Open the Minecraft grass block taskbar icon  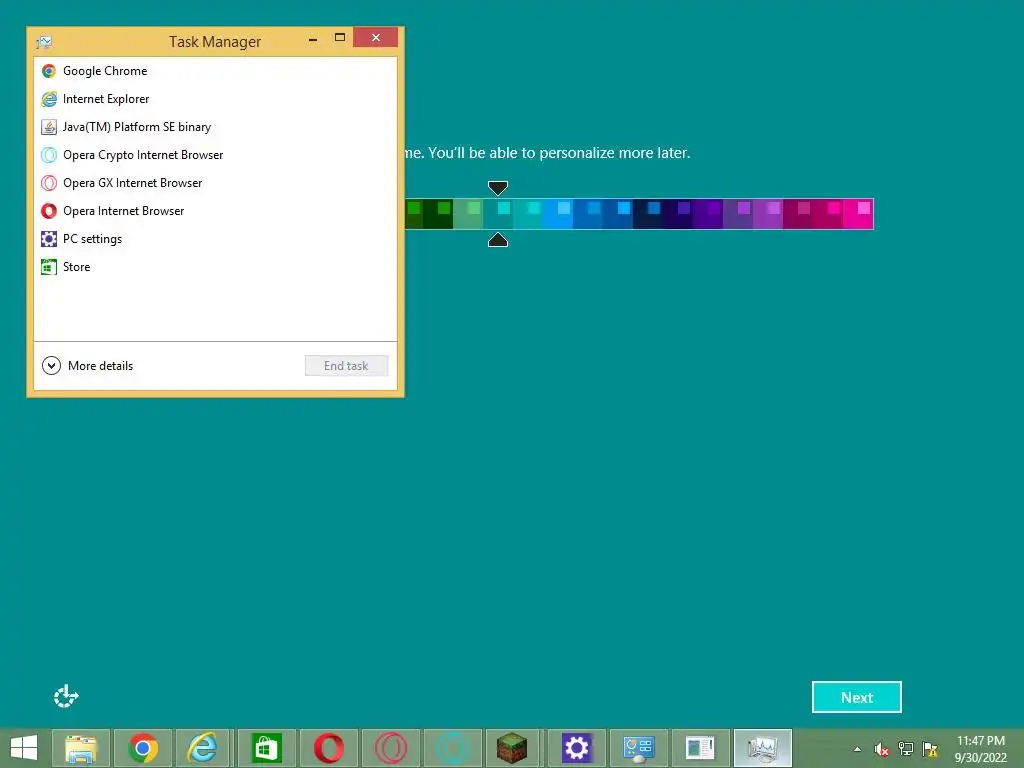[512, 748]
